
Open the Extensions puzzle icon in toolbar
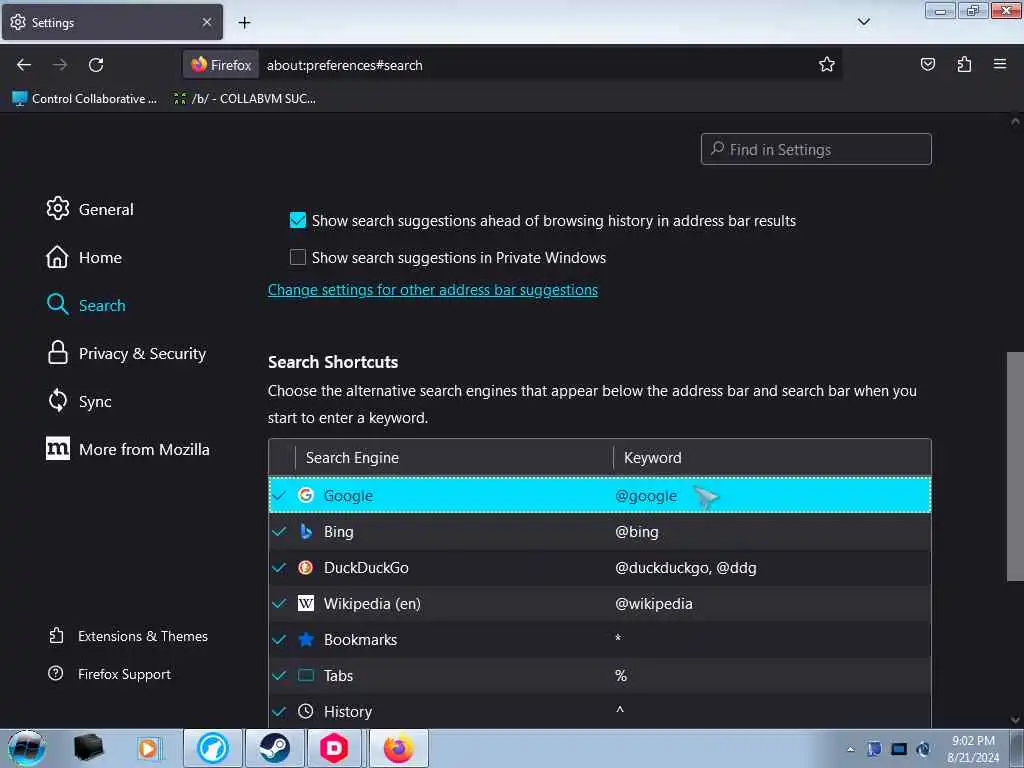tap(964, 64)
